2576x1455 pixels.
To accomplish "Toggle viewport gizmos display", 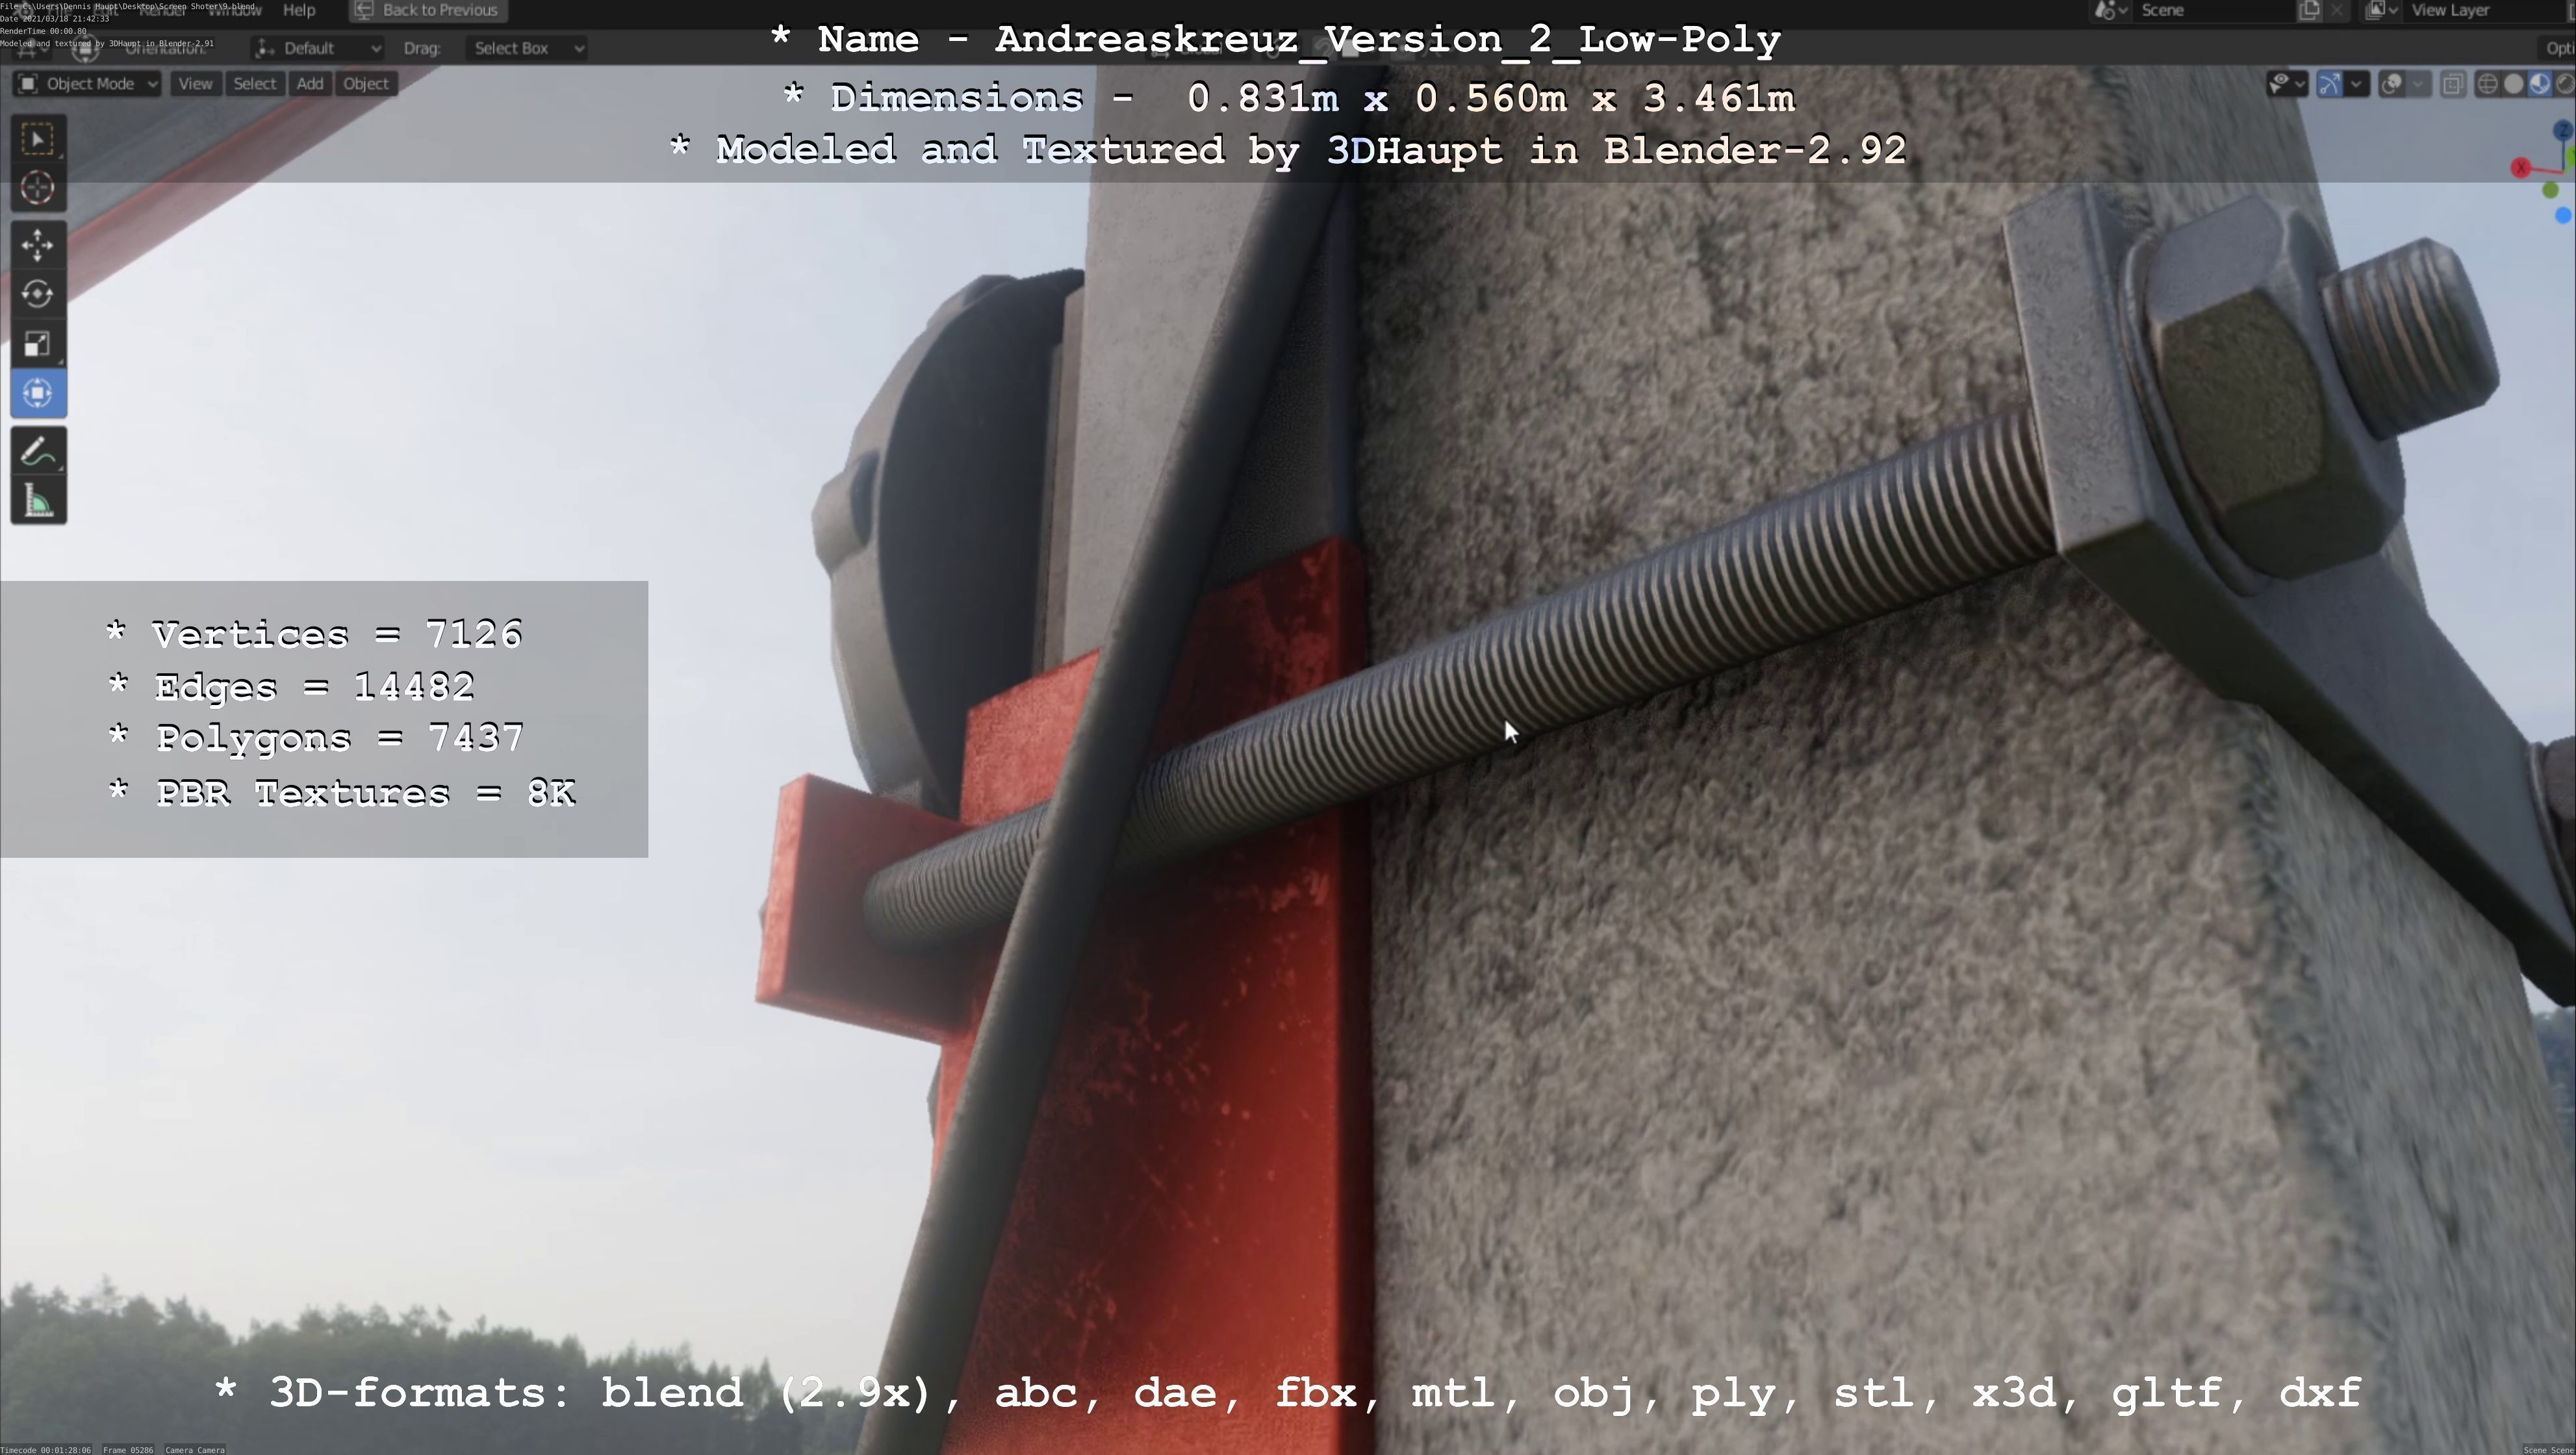I will coord(2329,84).
